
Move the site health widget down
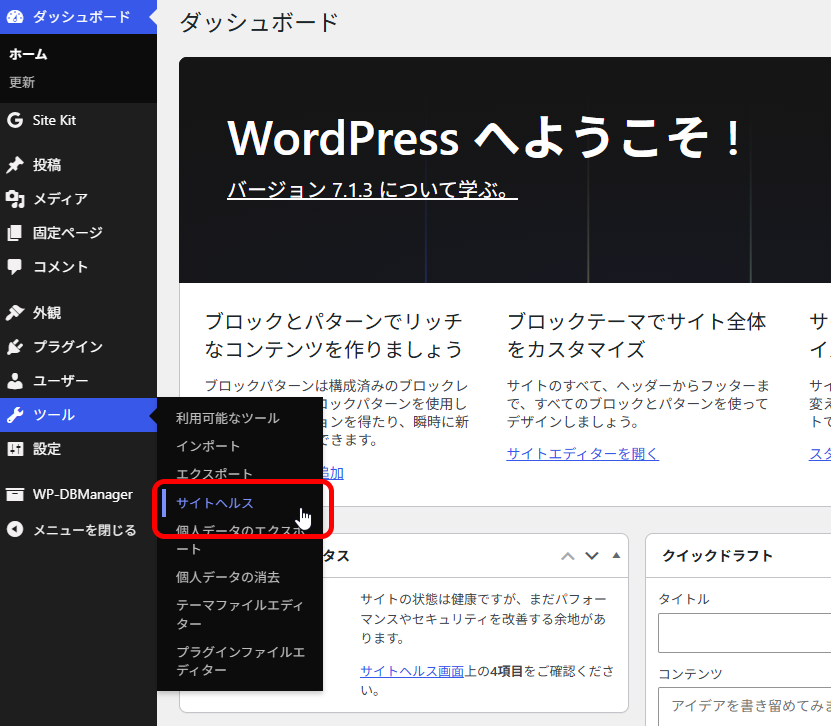pyautogui.click(x=591, y=556)
